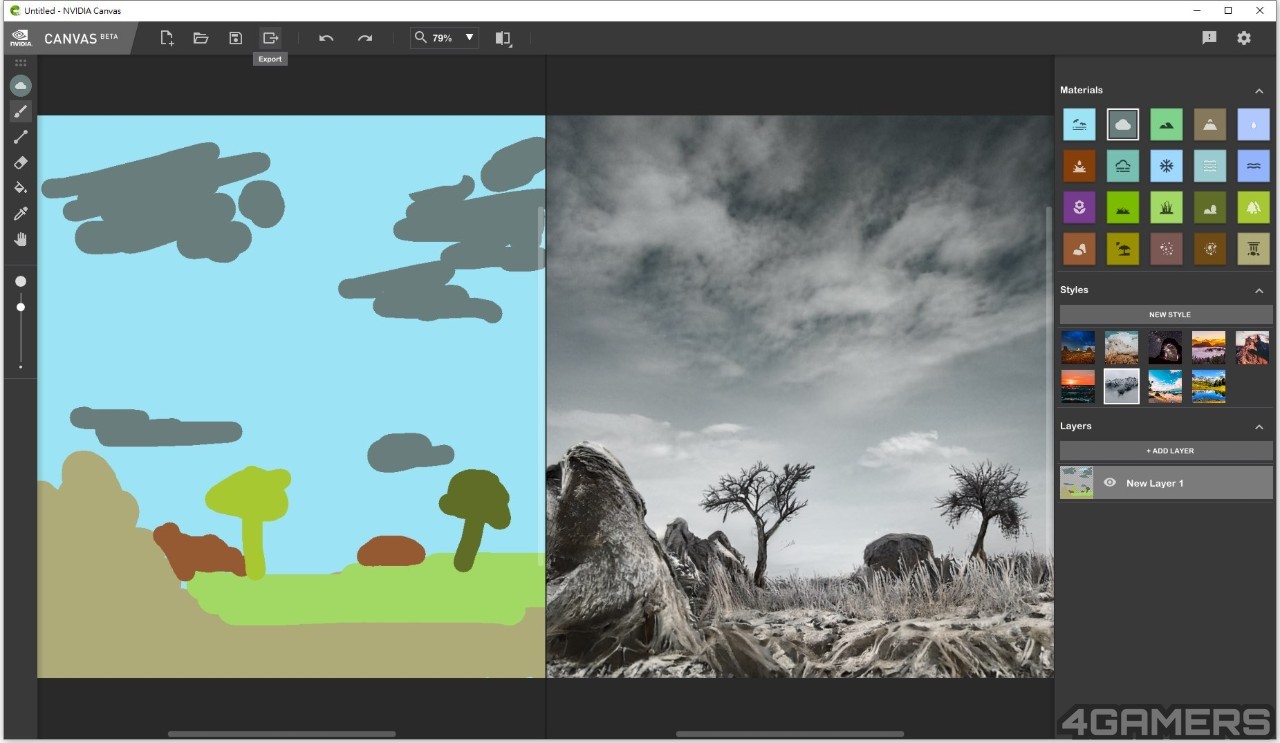Collapse the Layers panel
This screenshot has height=743, width=1280.
click(1259, 427)
